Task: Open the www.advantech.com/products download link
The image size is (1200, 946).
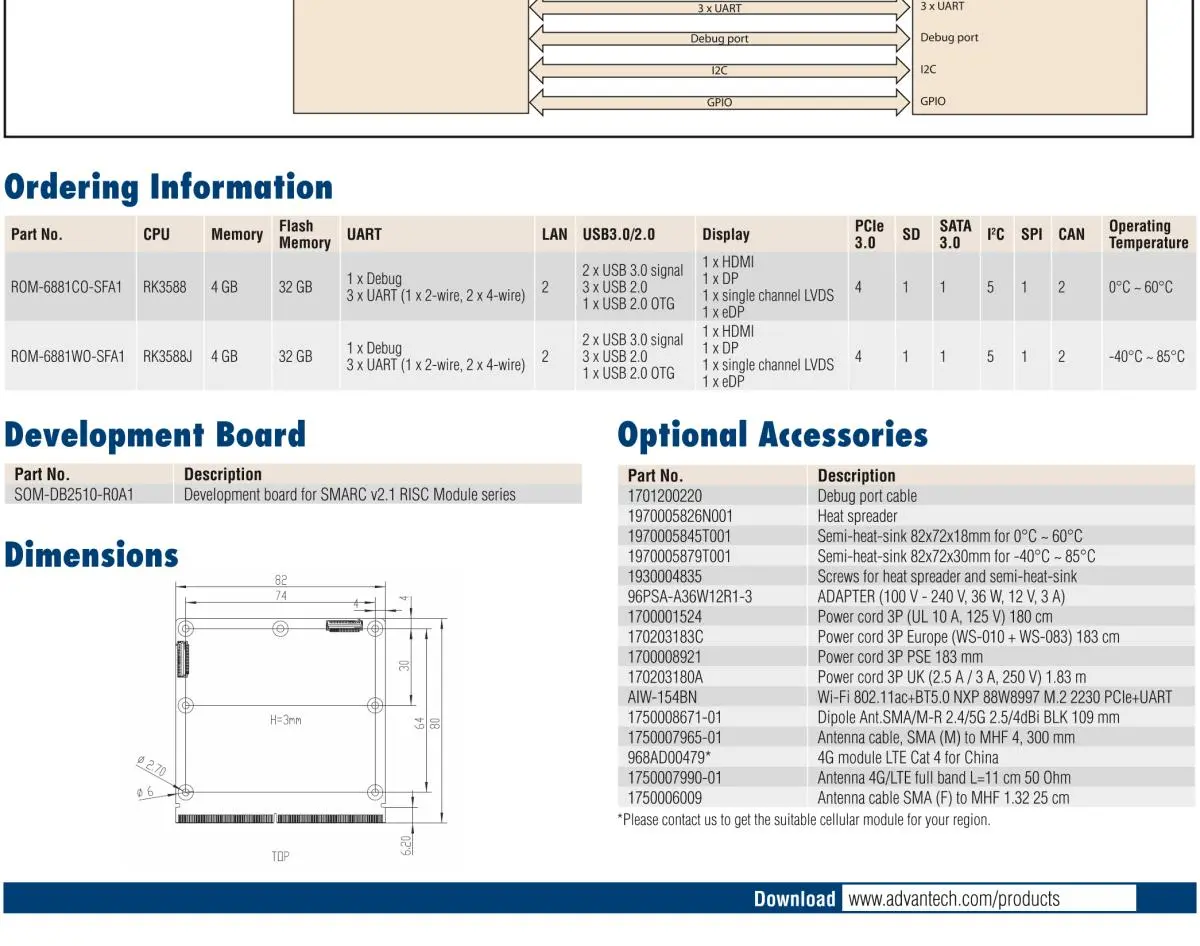Action: point(954,898)
